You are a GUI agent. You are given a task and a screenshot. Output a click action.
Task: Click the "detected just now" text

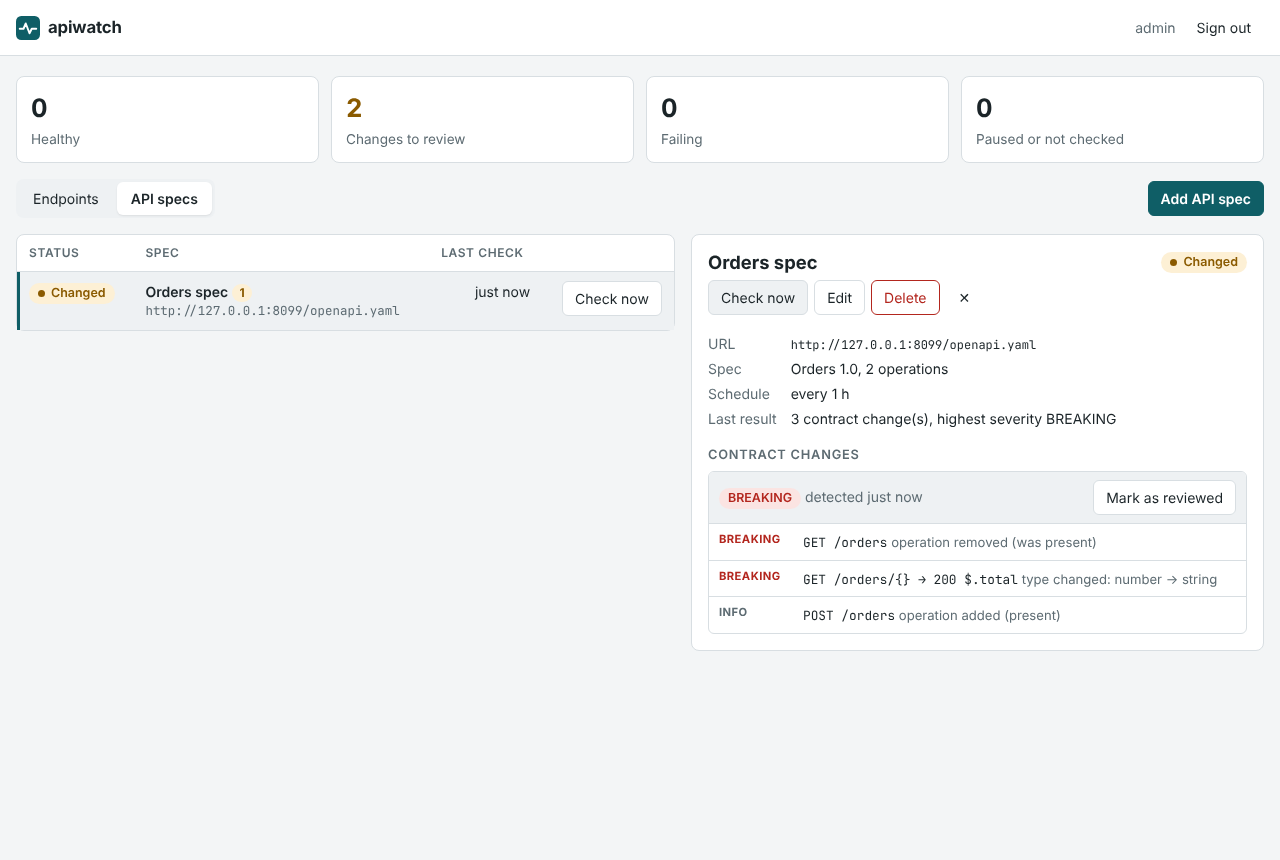coord(864,497)
